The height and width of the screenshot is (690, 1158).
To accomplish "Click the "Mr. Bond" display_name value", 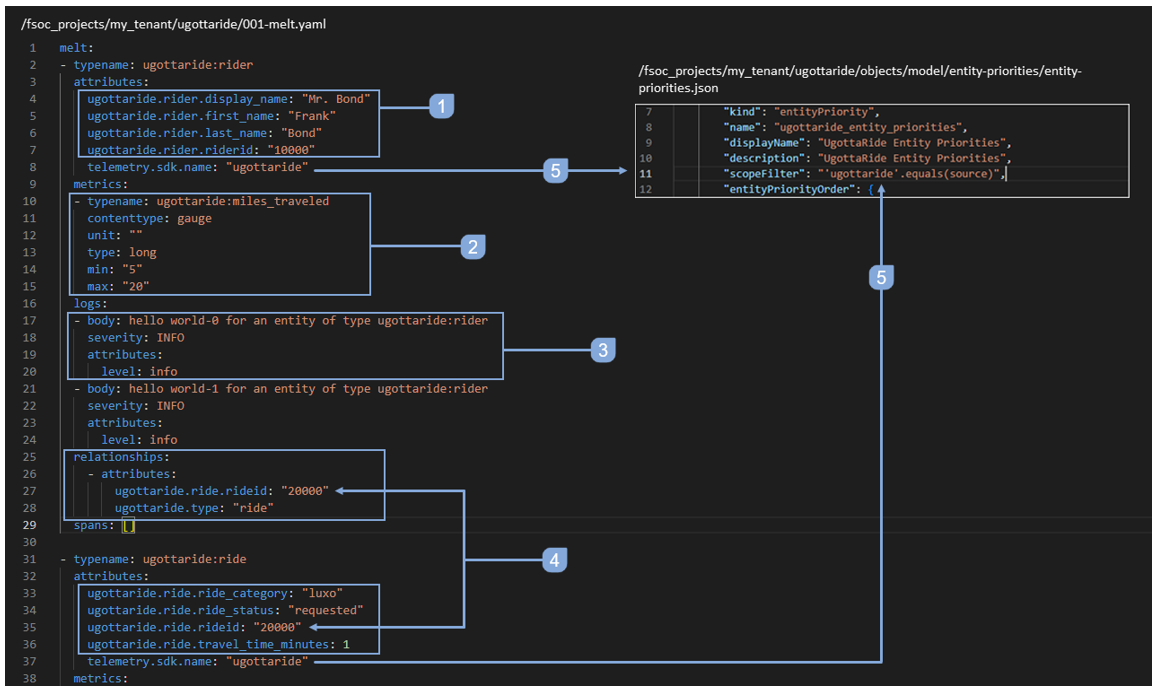I will coord(337,99).
